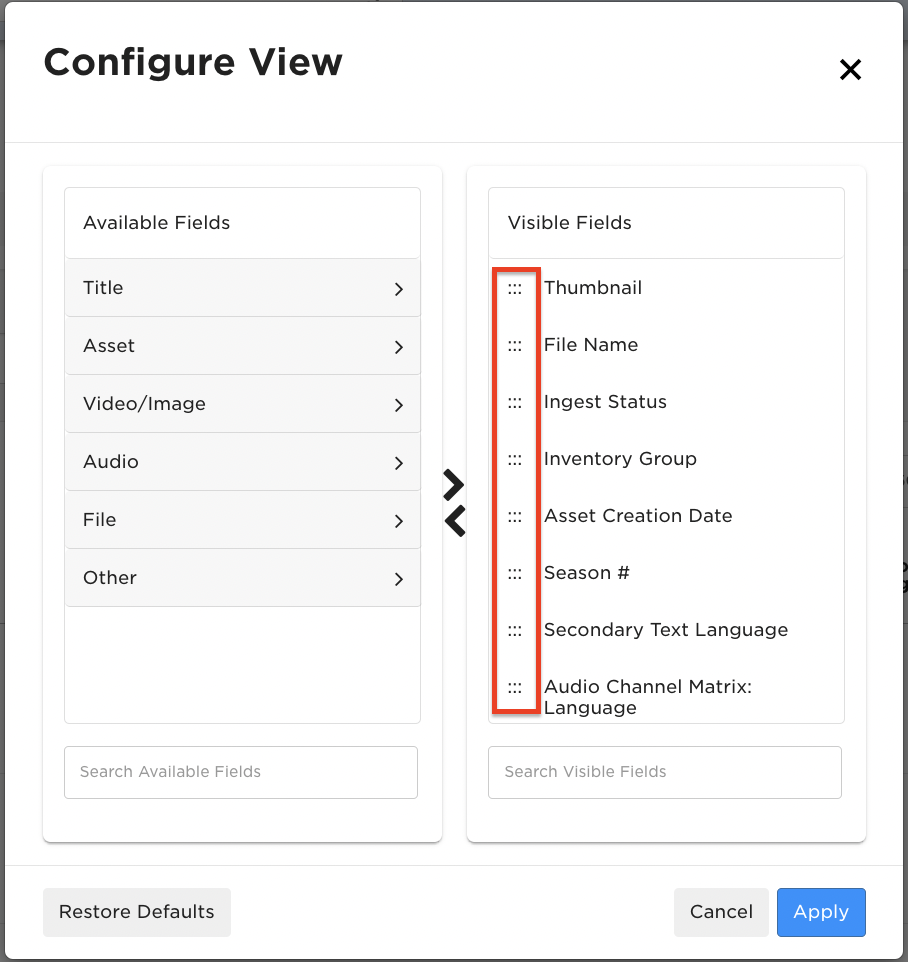Select the drag handle next to Season #
This screenshot has width=908, height=962.
(515, 574)
